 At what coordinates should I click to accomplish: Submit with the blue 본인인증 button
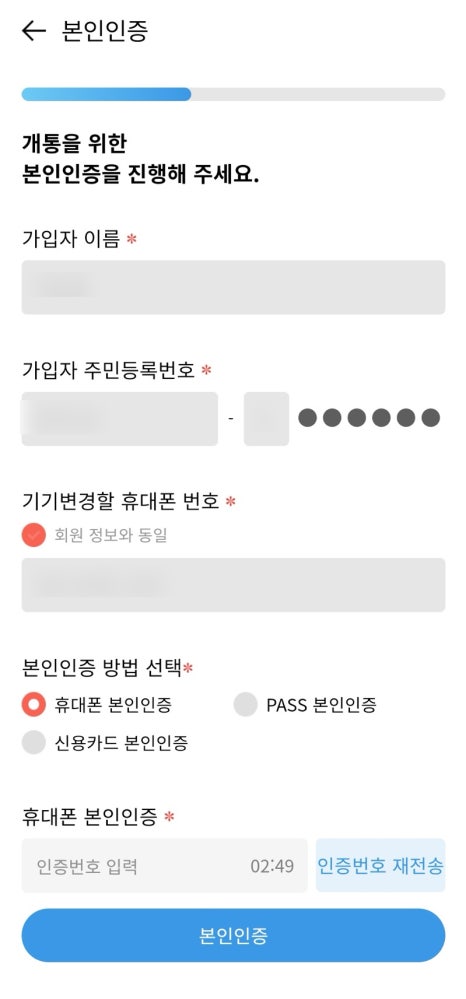[x=233, y=935]
